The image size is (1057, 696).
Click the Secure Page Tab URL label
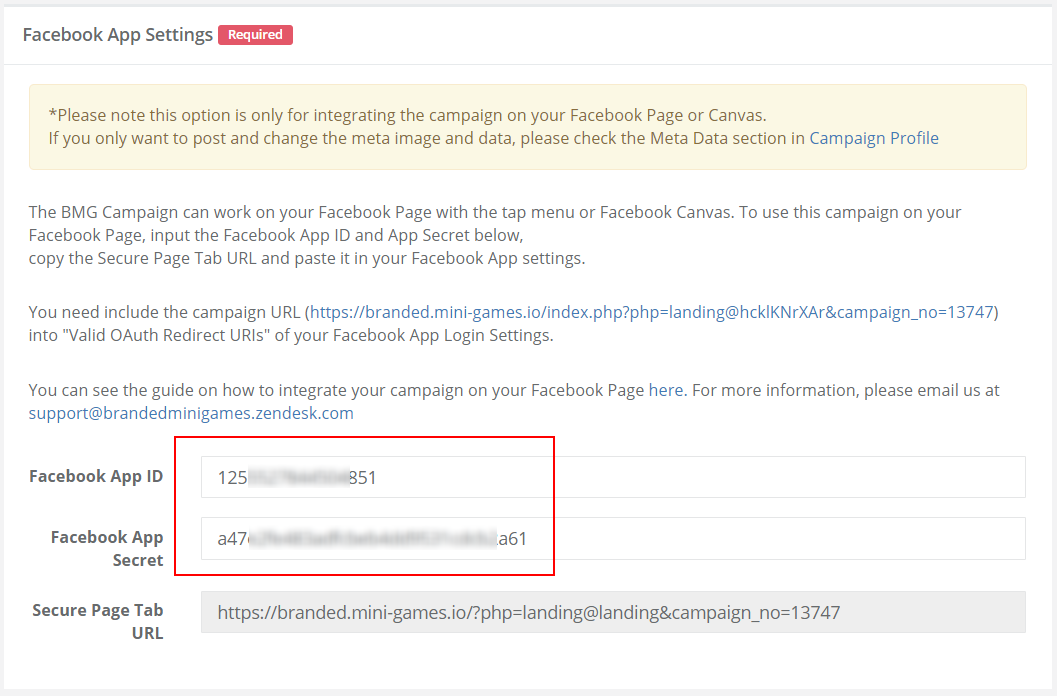point(98,621)
